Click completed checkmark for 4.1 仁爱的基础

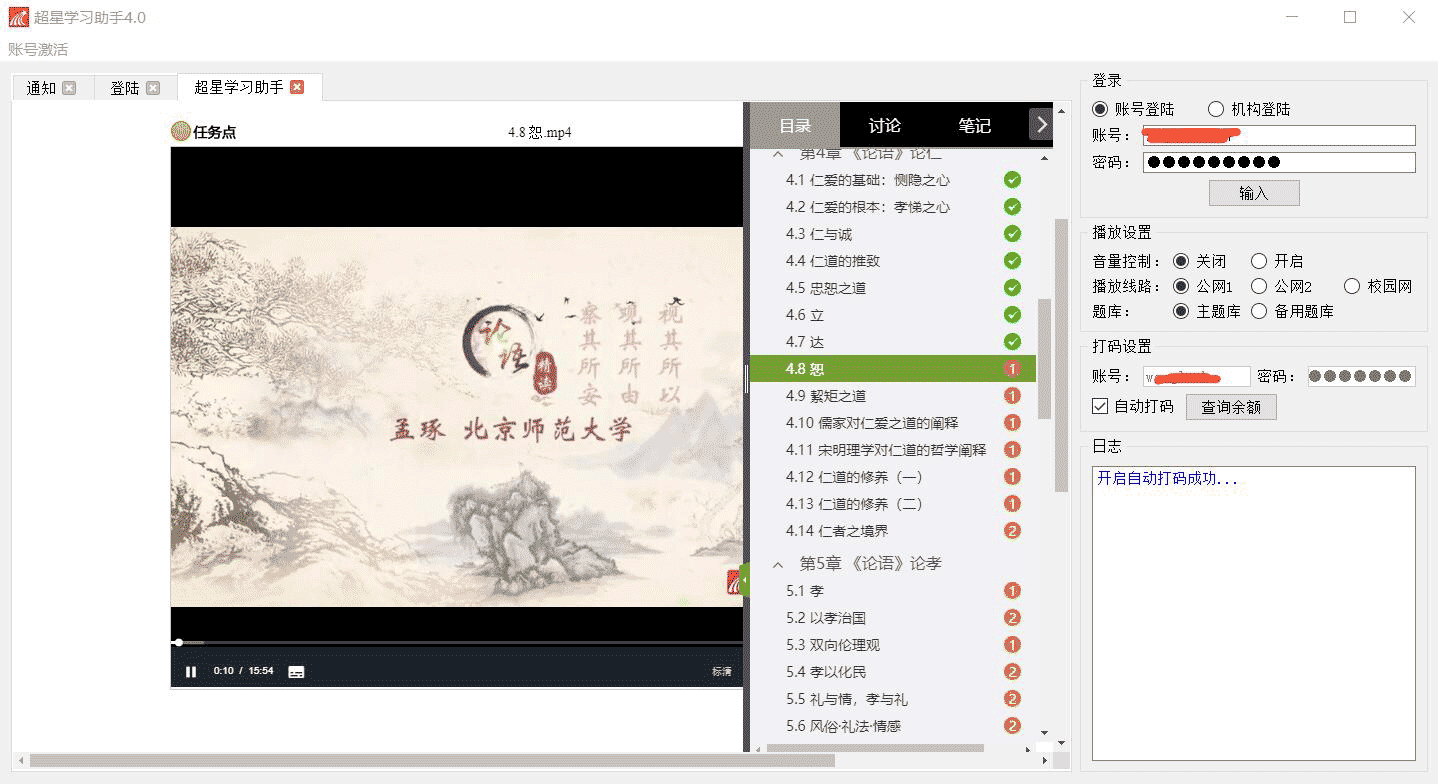[1012, 180]
